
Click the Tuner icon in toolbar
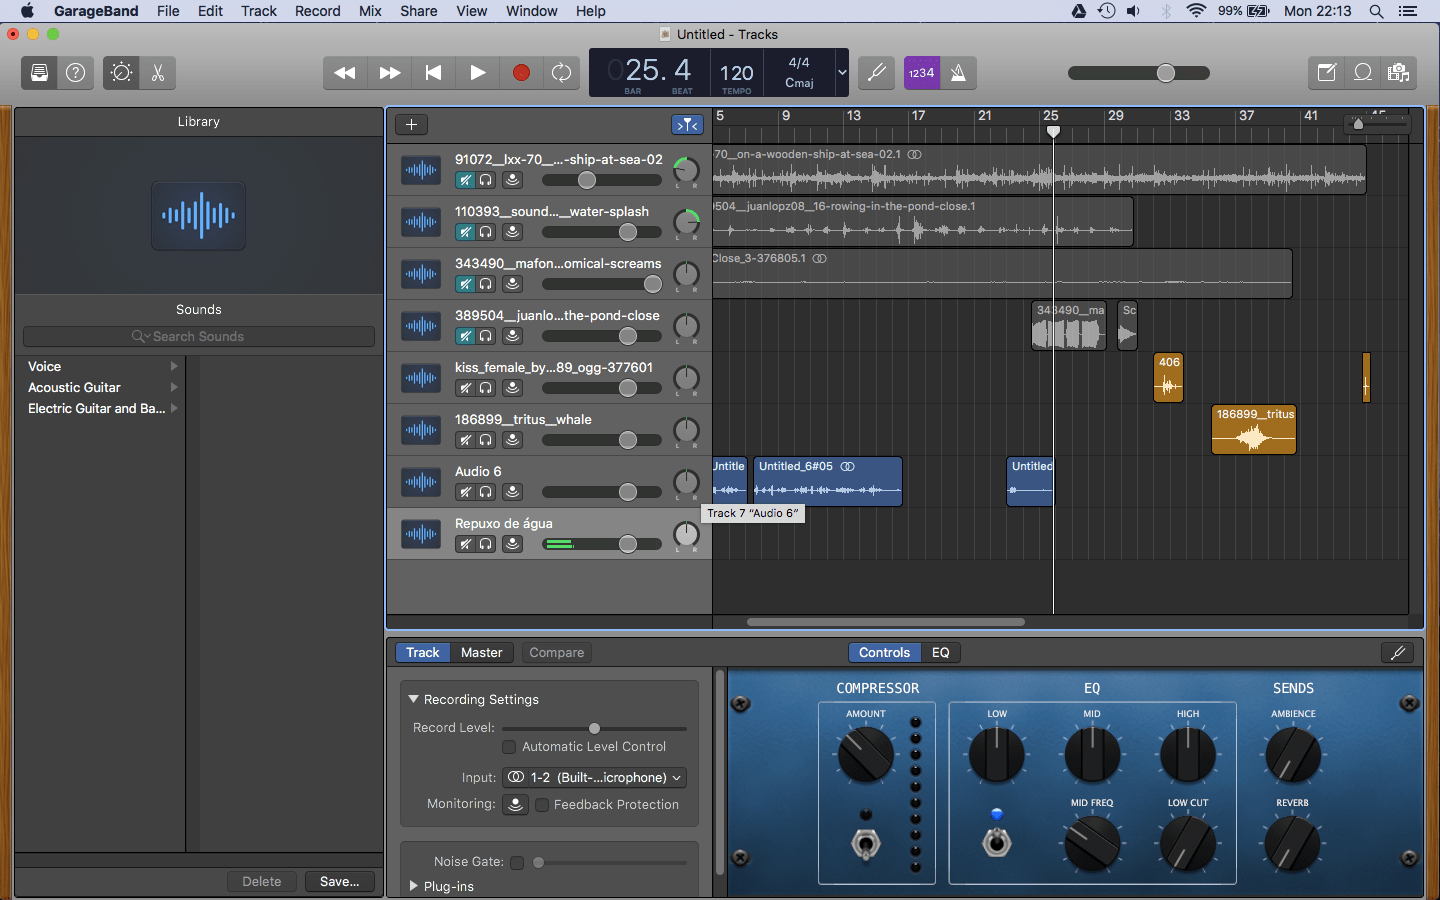coord(876,73)
